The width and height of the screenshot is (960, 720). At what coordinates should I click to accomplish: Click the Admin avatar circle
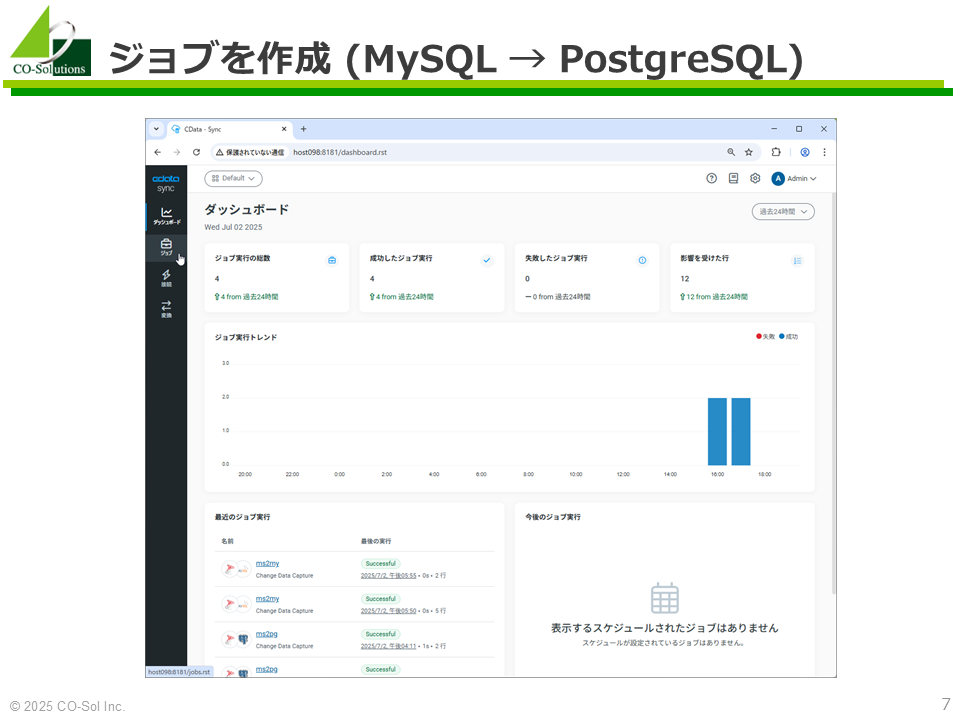point(778,179)
